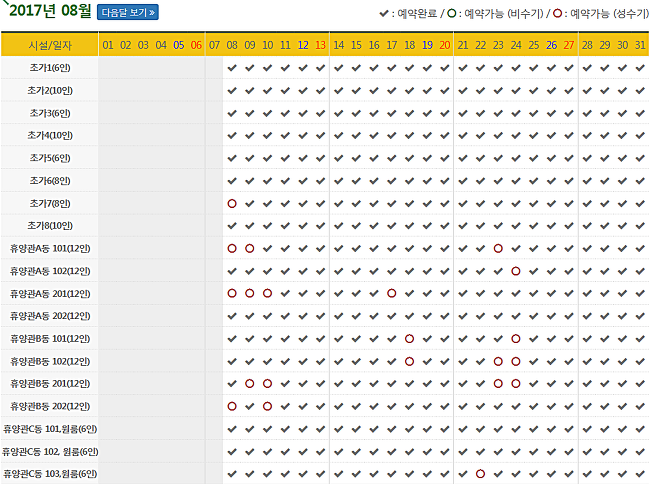The height and width of the screenshot is (484, 650).
Task: Click blue Saturday date header 12
Action: click(x=303, y=45)
